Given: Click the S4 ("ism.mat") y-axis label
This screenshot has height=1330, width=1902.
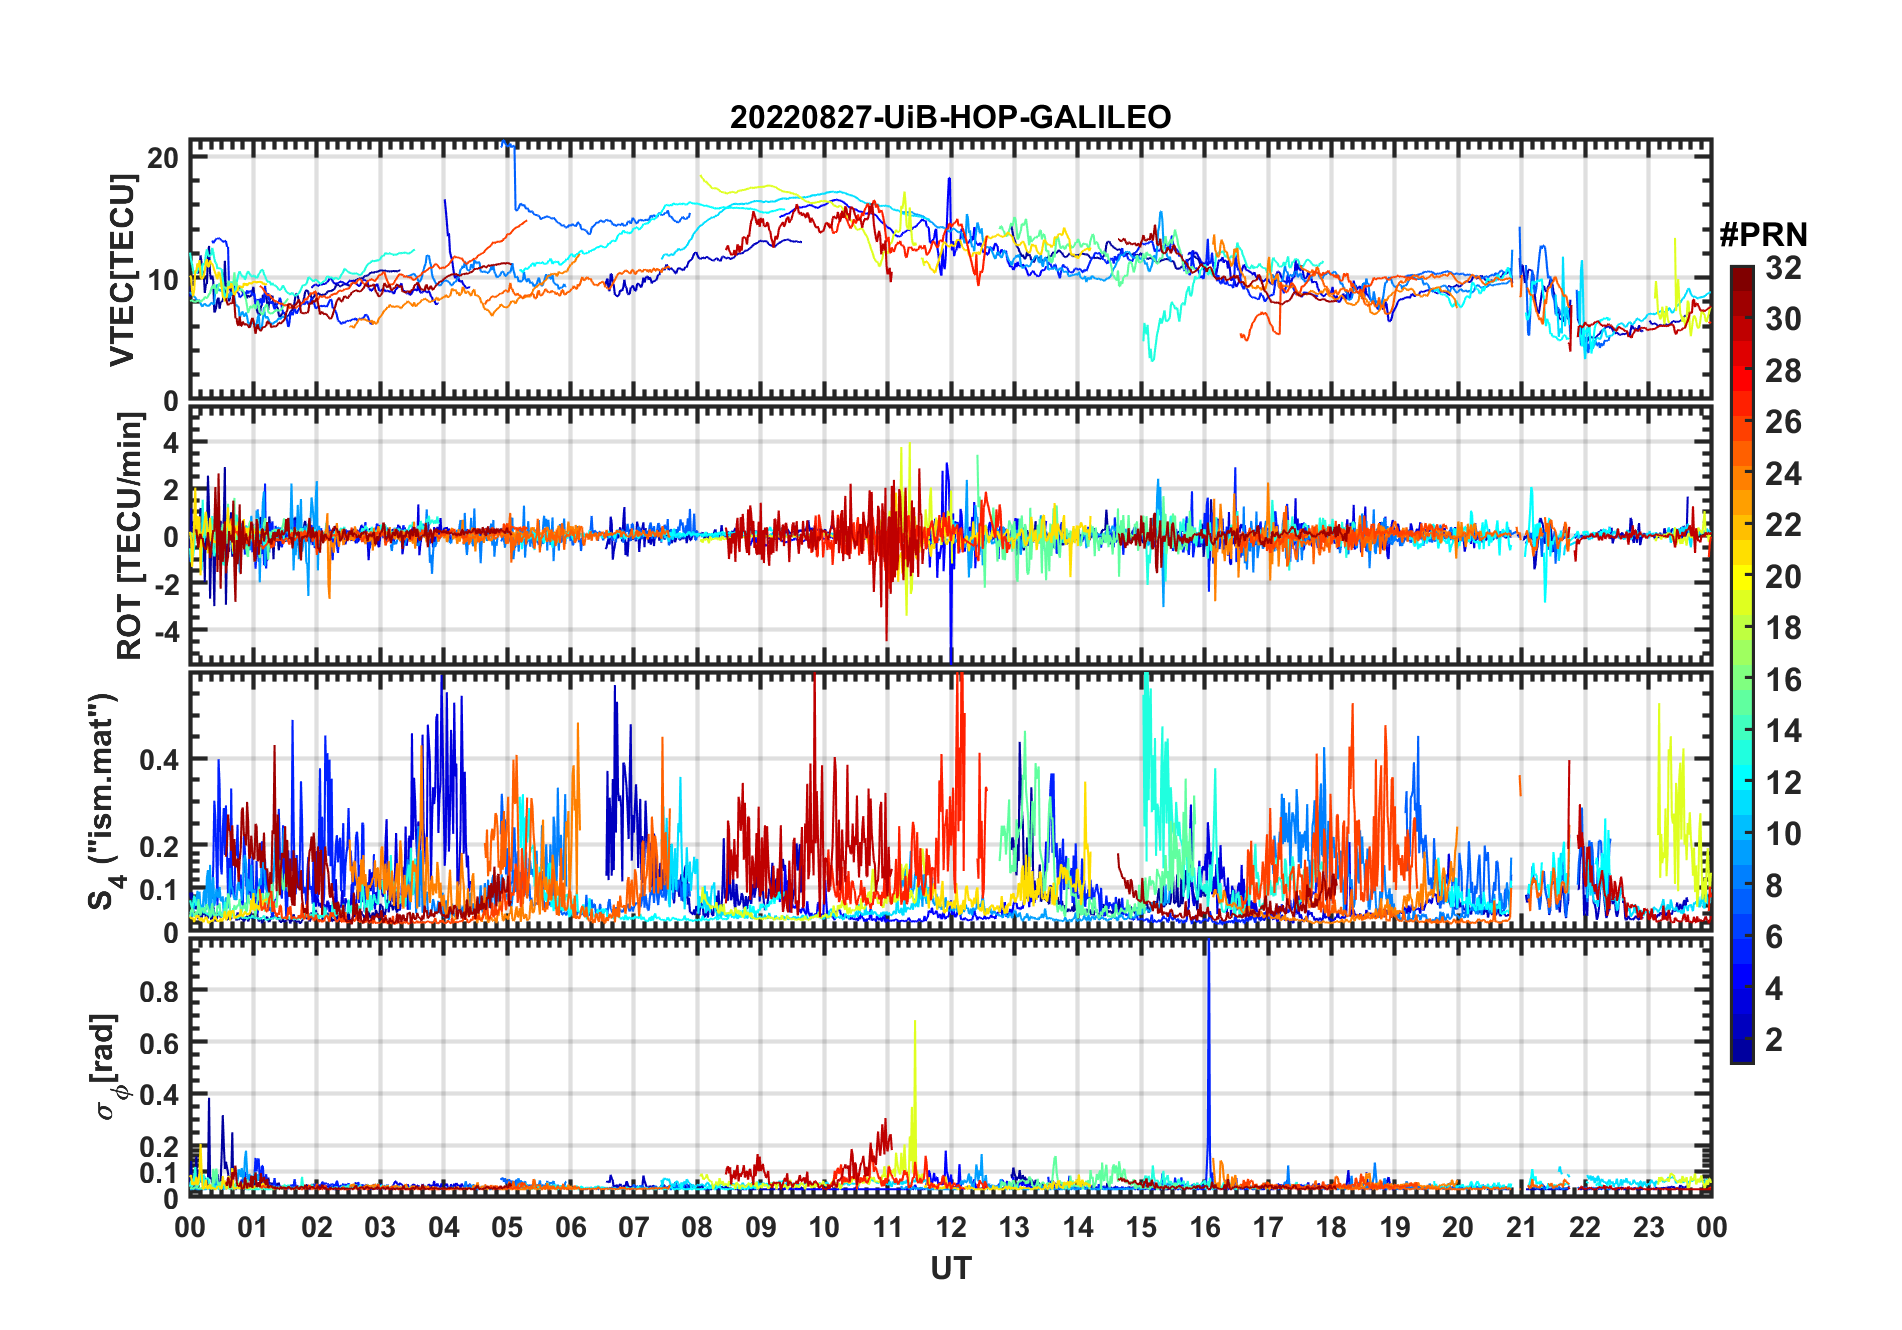Looking at the screenshot, I should point(104,802).
